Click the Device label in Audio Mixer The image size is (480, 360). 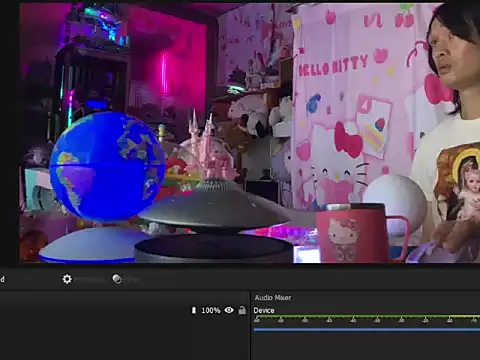(x=264, y=310)
